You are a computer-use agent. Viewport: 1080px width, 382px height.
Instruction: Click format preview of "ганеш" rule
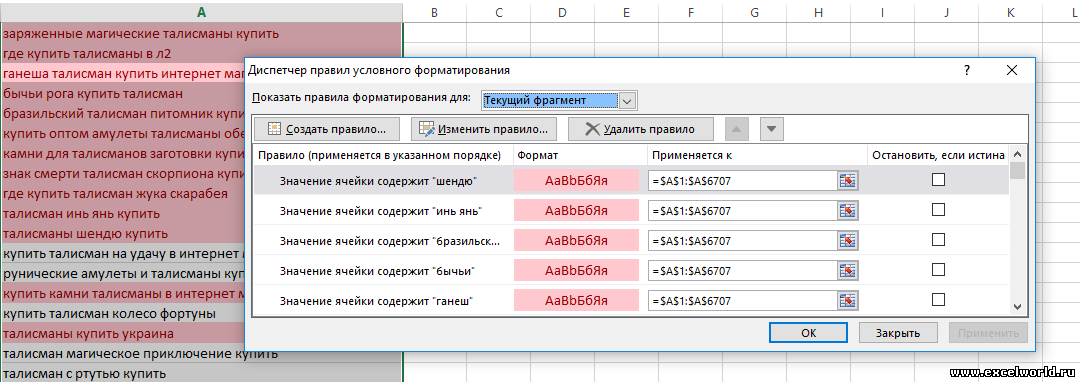(x=577, y=301)
